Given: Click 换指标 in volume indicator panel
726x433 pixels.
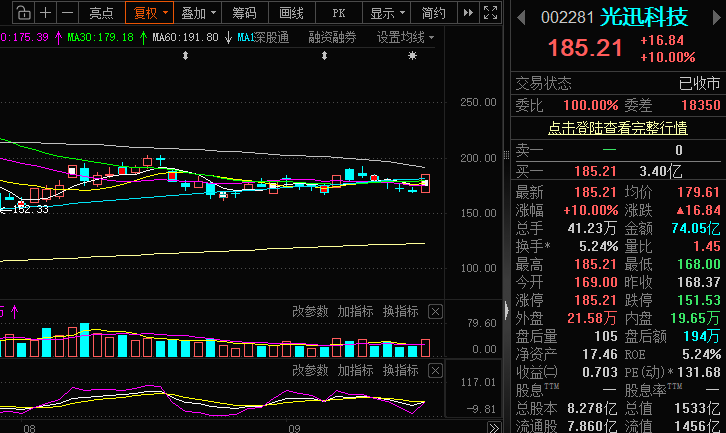Looking at the screenshot, I should point(401,311).
